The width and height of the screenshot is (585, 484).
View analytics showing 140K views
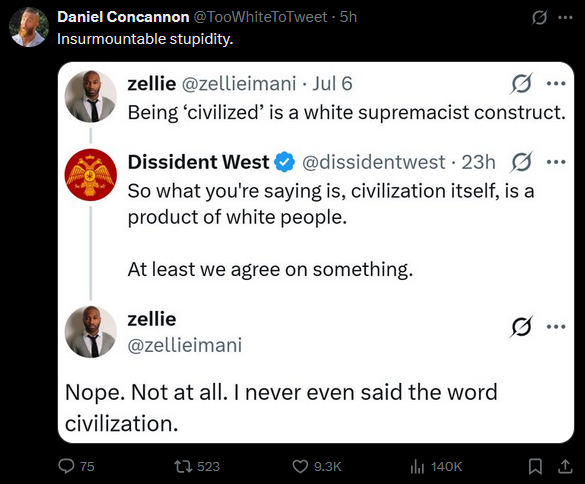coord(417,466)
